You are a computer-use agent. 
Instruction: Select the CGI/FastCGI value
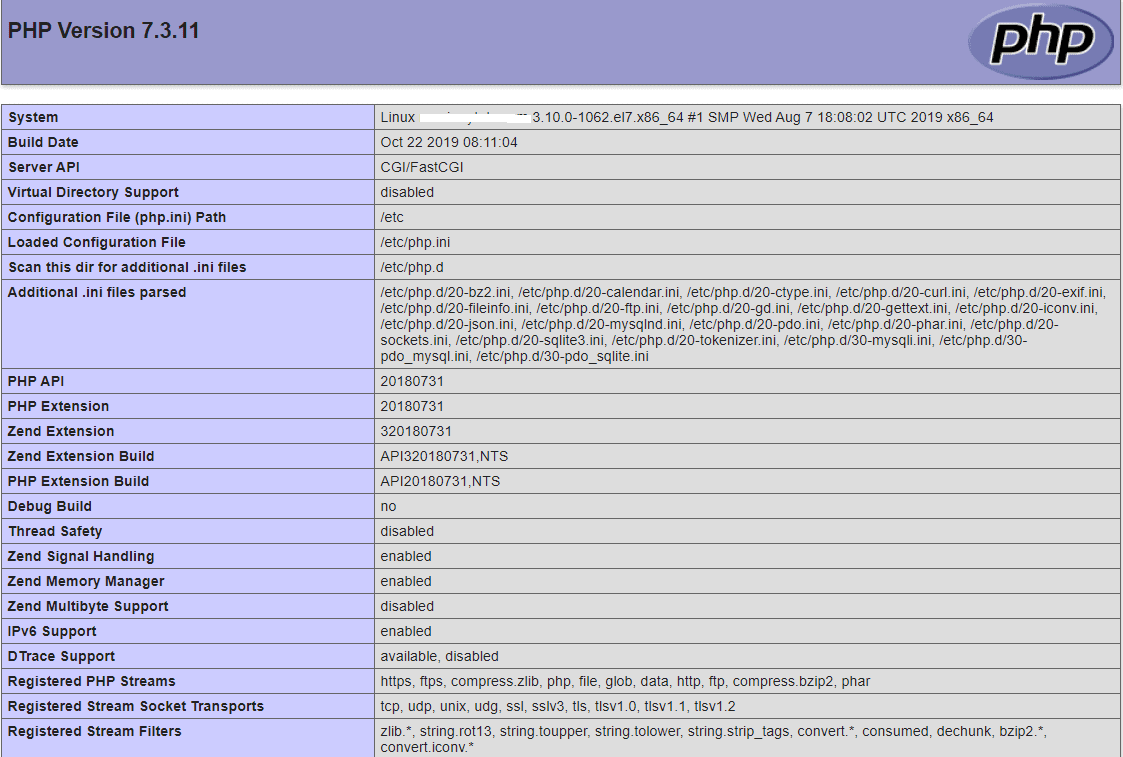tap(422, 168)
